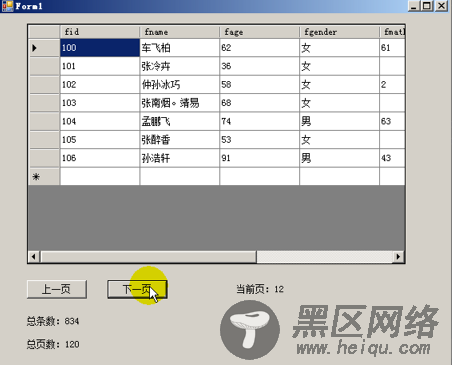The image size is (452, 365).
Task: Select the fgender cell 男 in row 104
Action: click(339, 121)
